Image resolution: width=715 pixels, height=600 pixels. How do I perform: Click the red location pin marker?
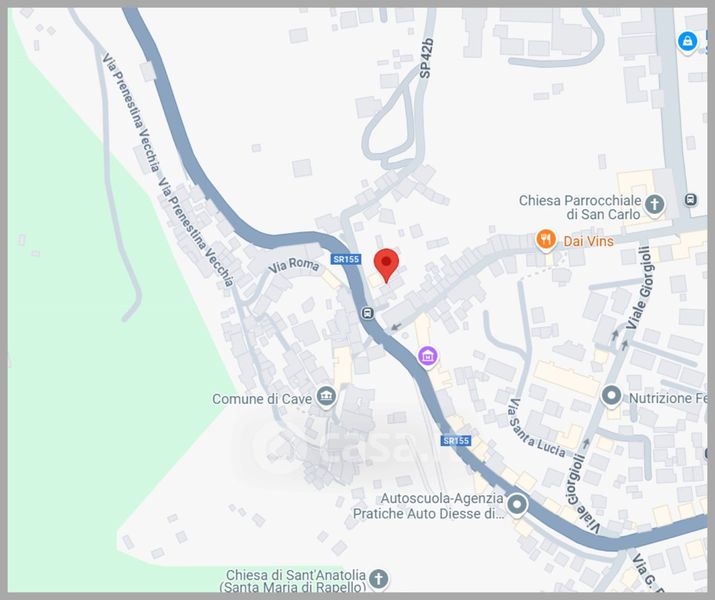[x=386, y=265]
